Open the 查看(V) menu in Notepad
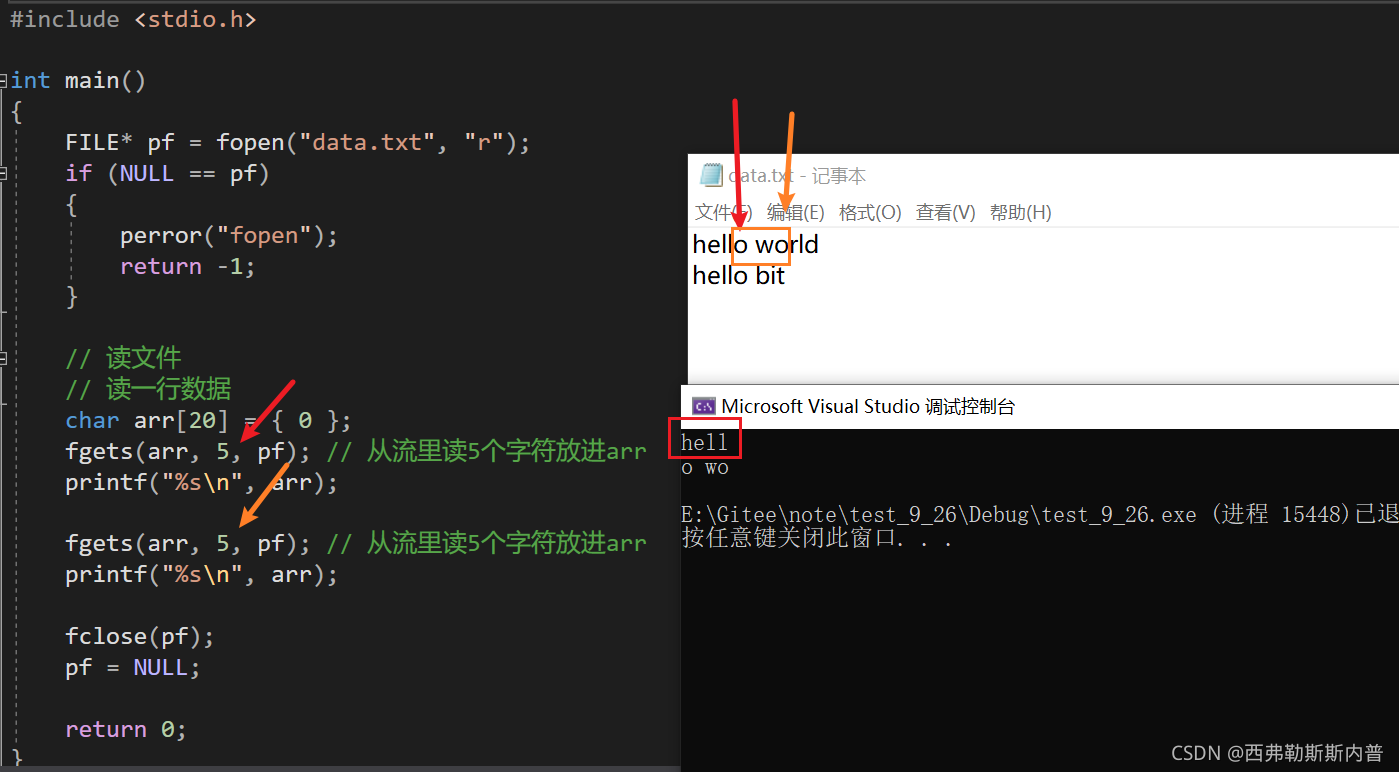 pyautogui.click(x=946, y=212)
